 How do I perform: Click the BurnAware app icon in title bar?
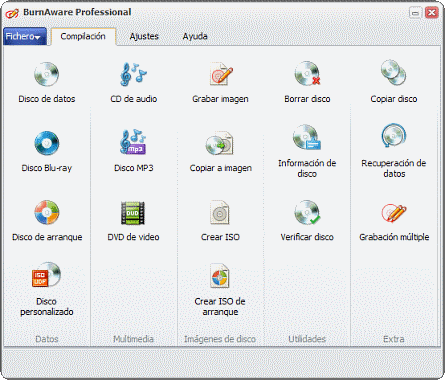pyautogui.click(x=12, y=13)
